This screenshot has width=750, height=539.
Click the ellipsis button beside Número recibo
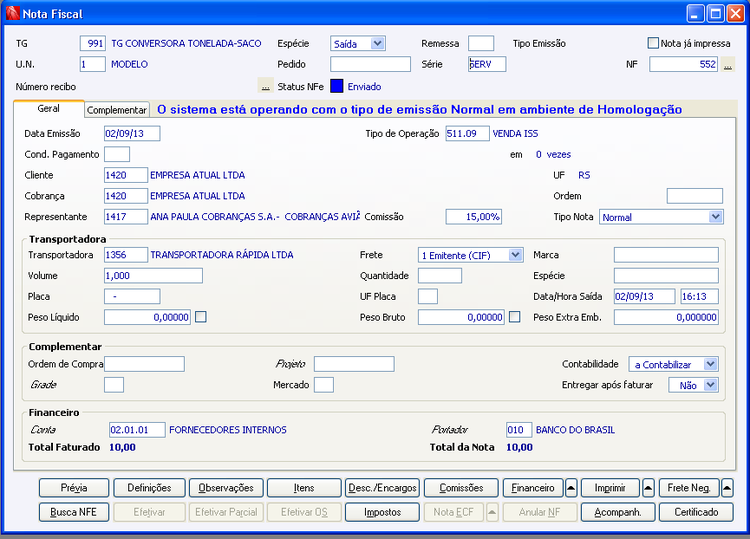(x=265, y=87)
